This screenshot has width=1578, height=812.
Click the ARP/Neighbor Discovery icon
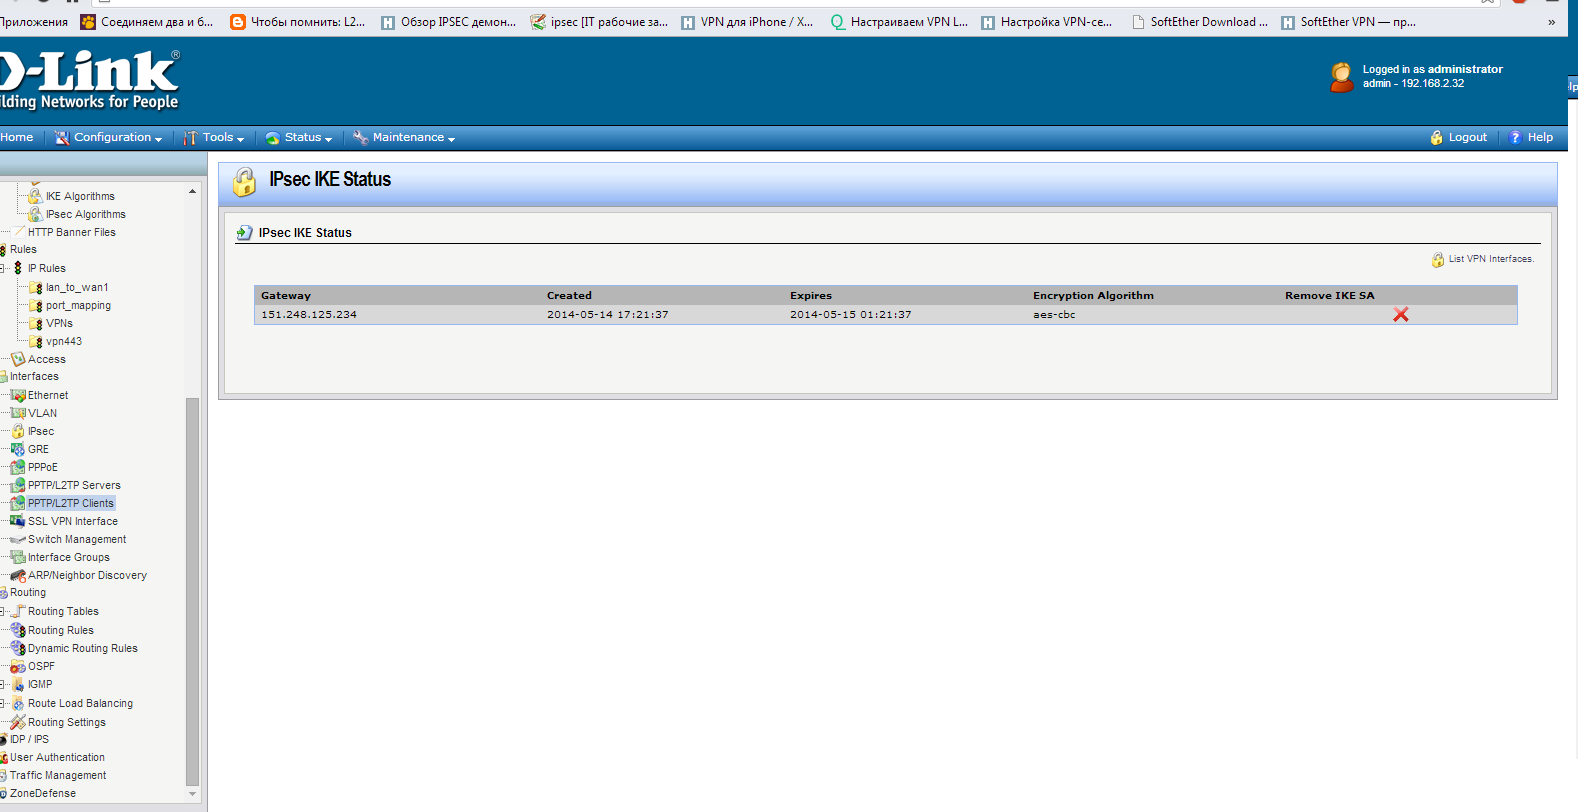point(18,575)
